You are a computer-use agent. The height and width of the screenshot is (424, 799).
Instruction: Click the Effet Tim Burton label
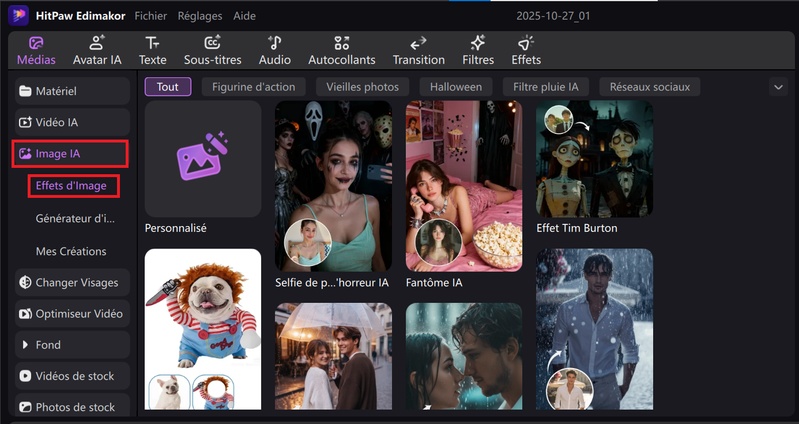(577, 228)
